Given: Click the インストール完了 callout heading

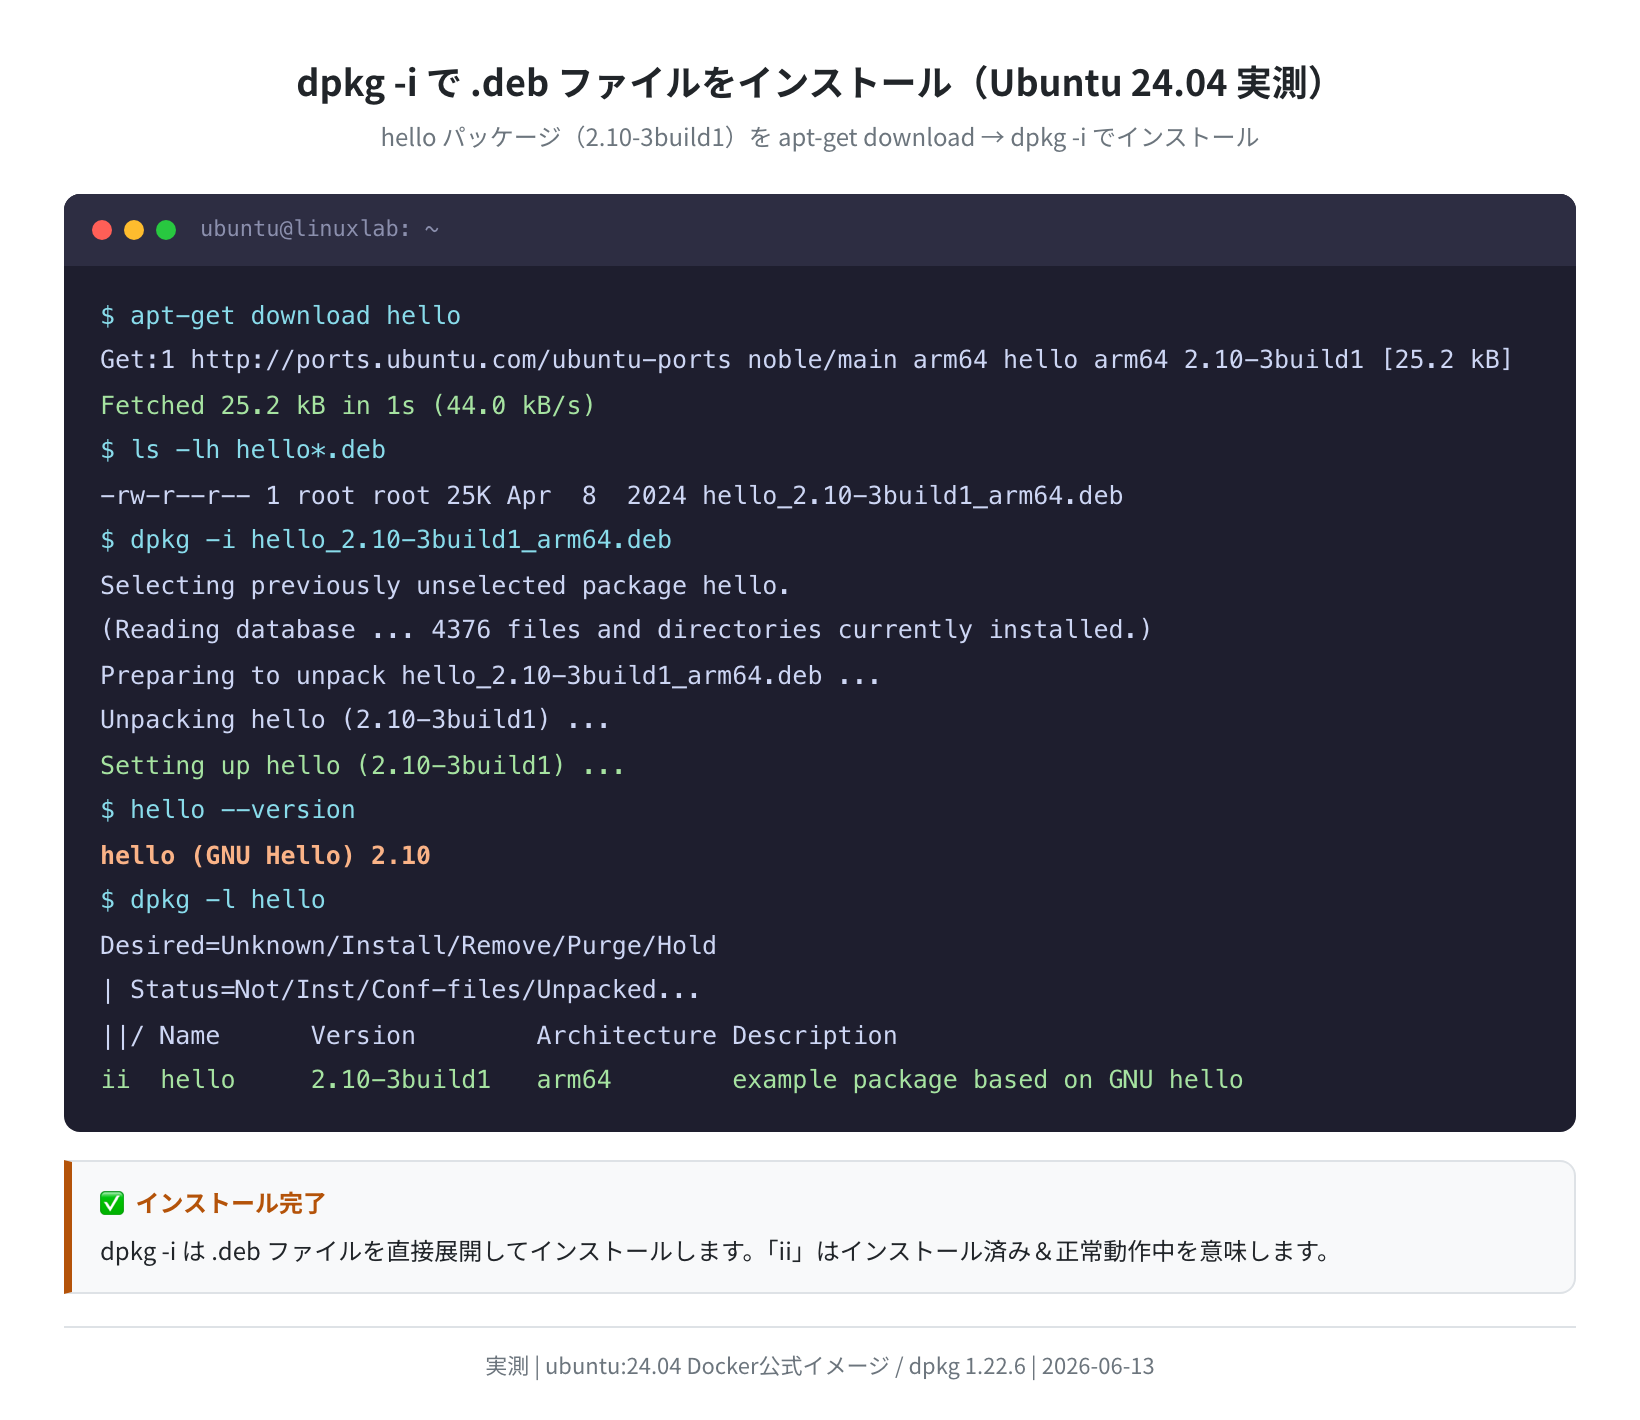Looking at the screenshot, I should point(231,1203).
